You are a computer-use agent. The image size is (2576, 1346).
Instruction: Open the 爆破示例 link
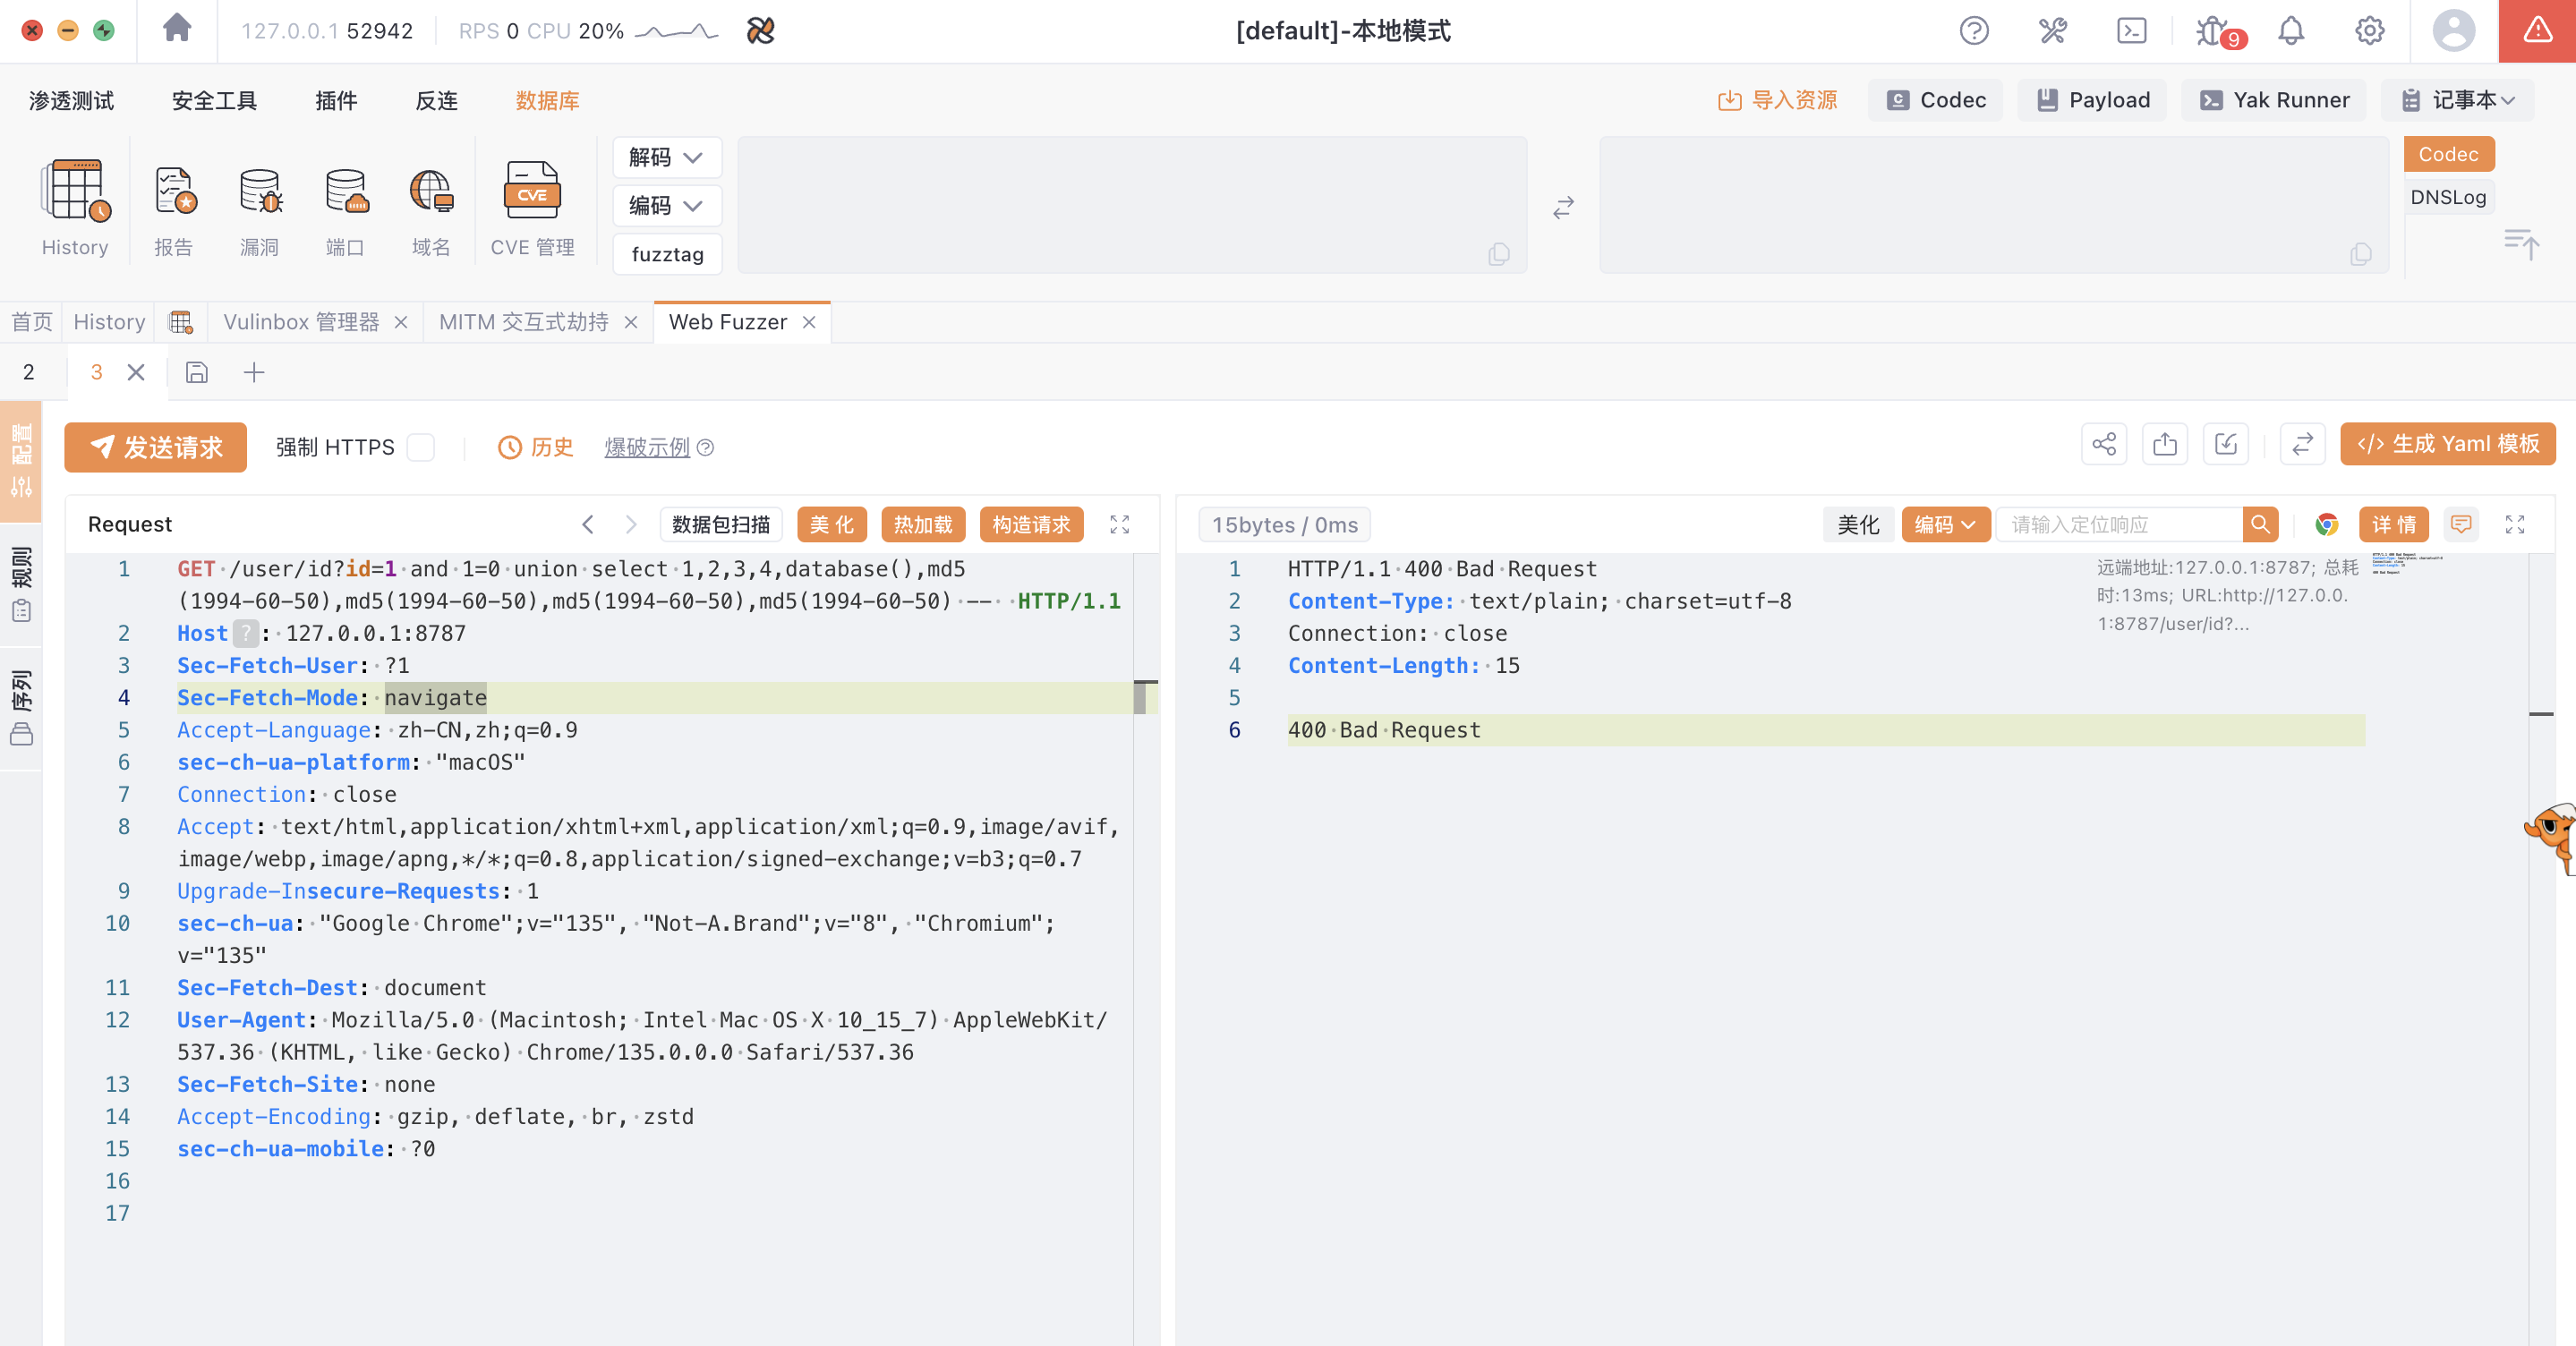[647, 447]
